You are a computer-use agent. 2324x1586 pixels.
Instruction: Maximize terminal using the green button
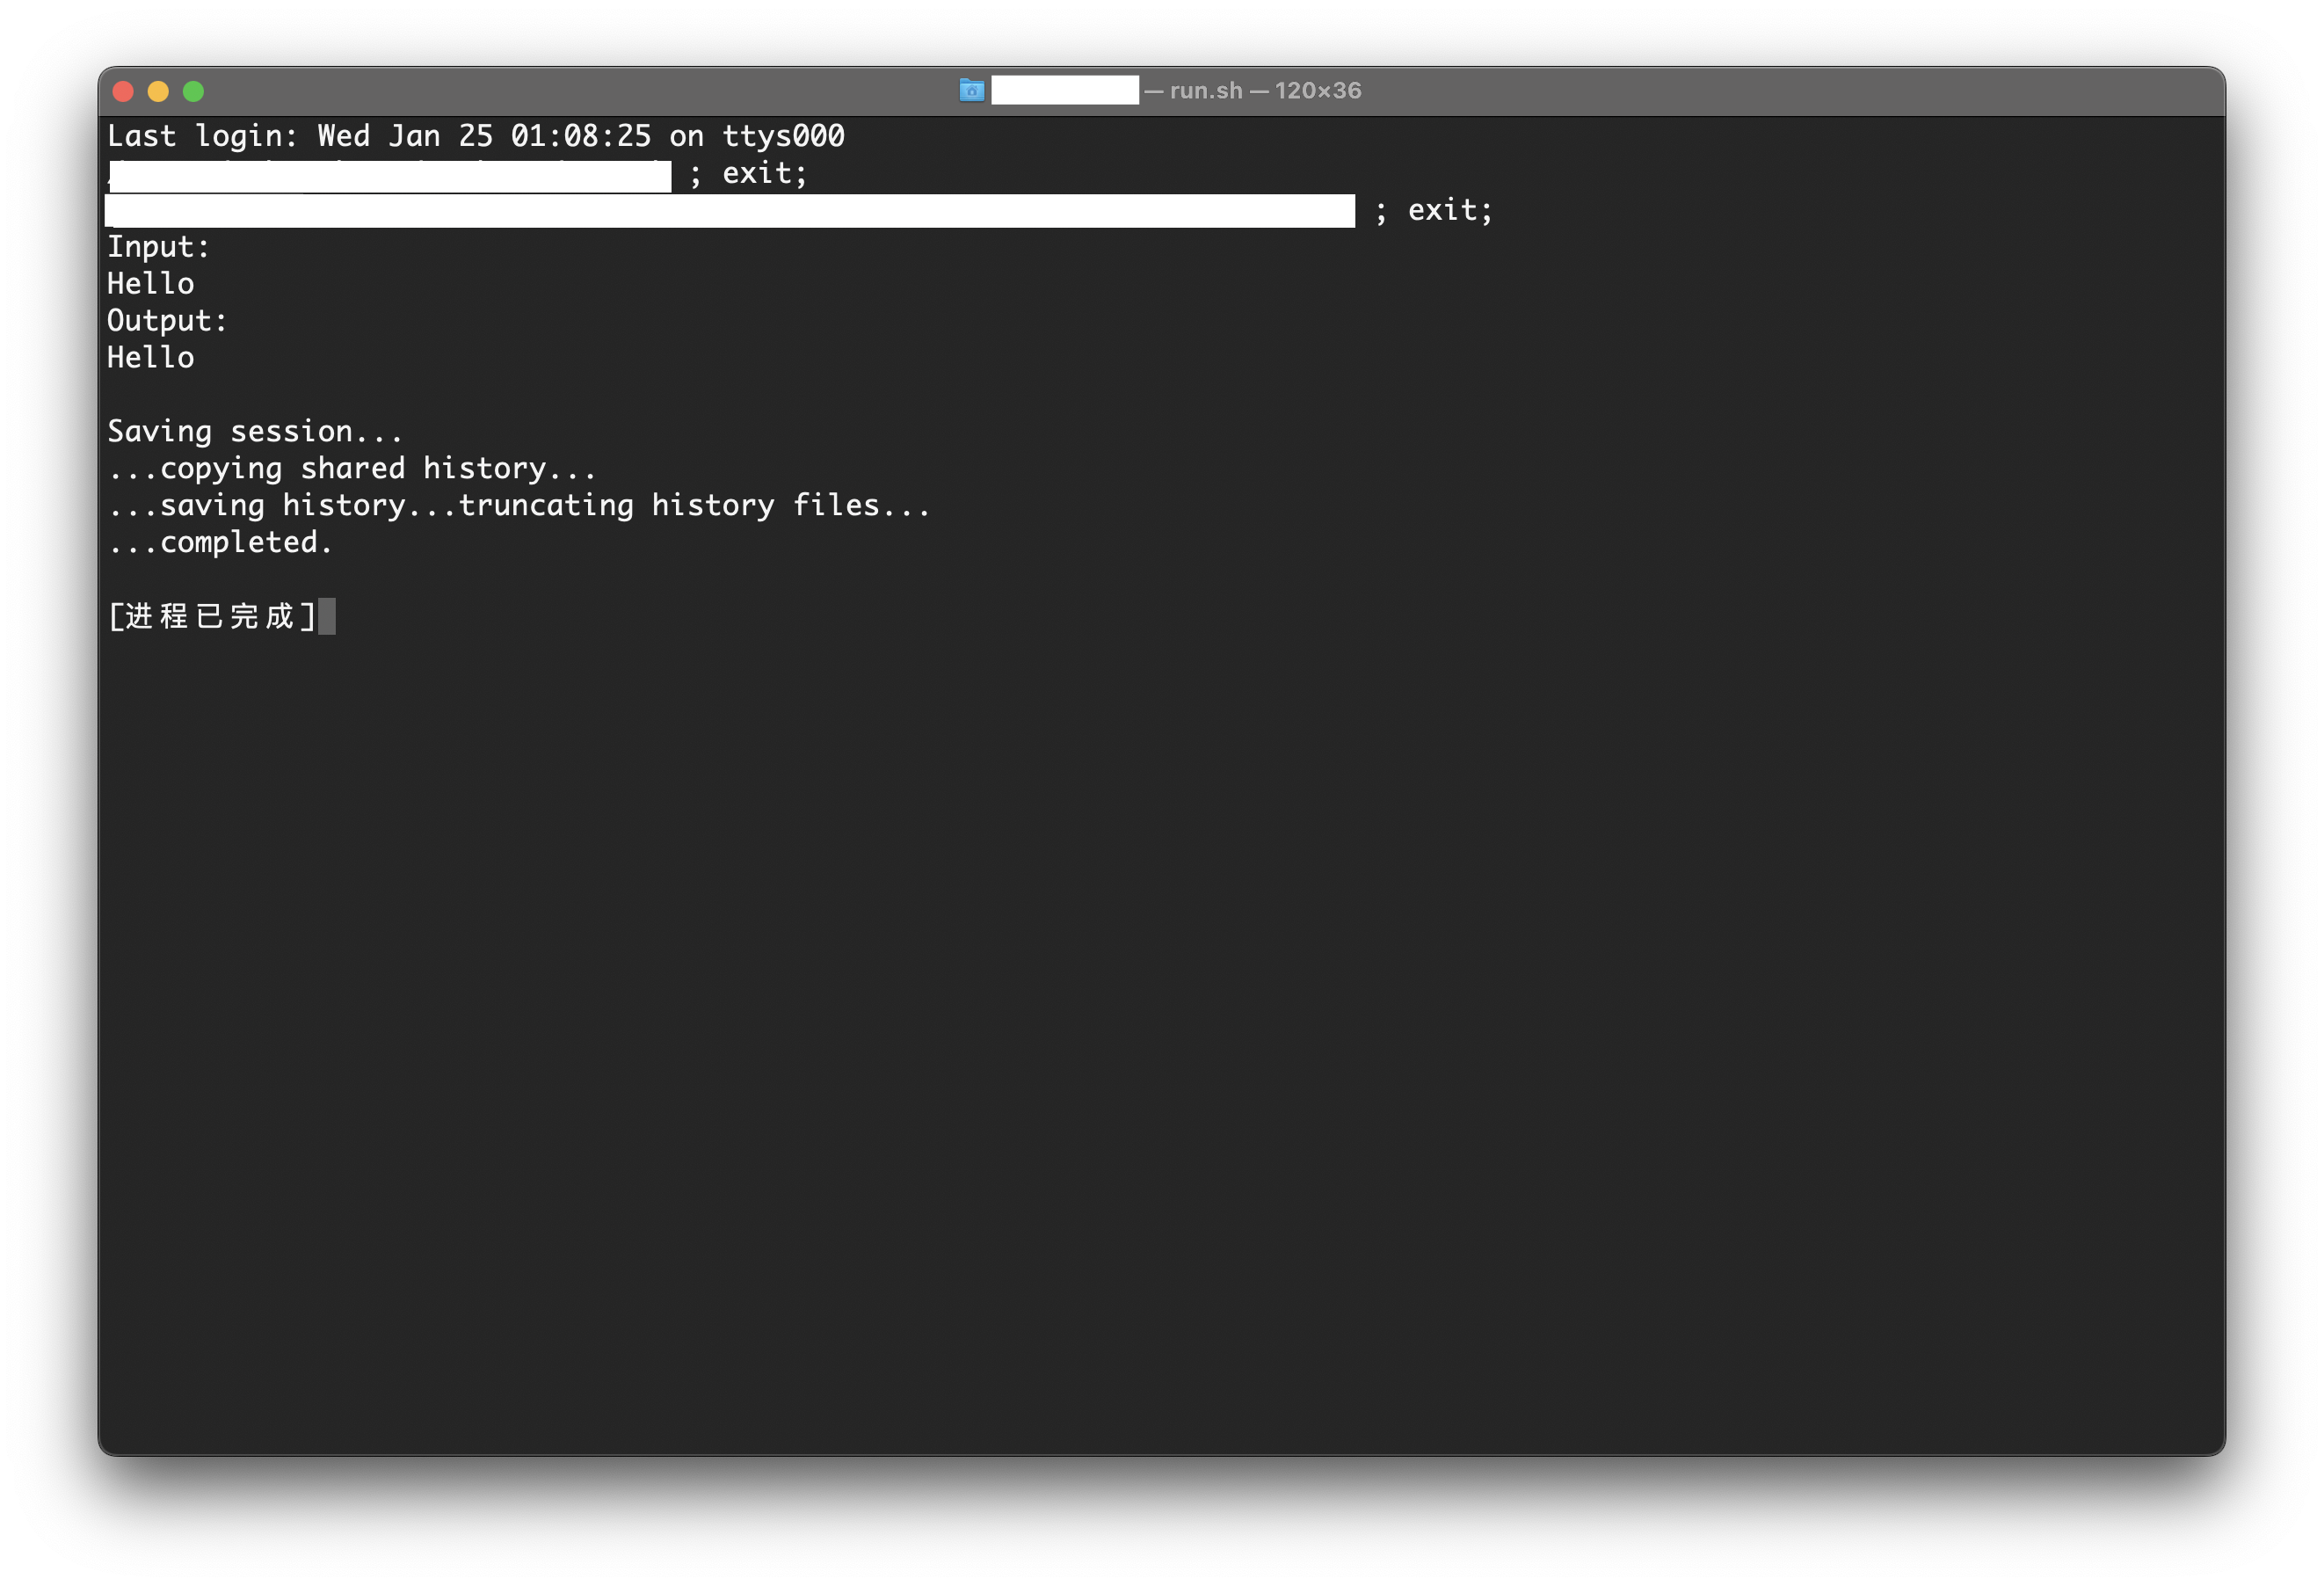coord(193,92)
